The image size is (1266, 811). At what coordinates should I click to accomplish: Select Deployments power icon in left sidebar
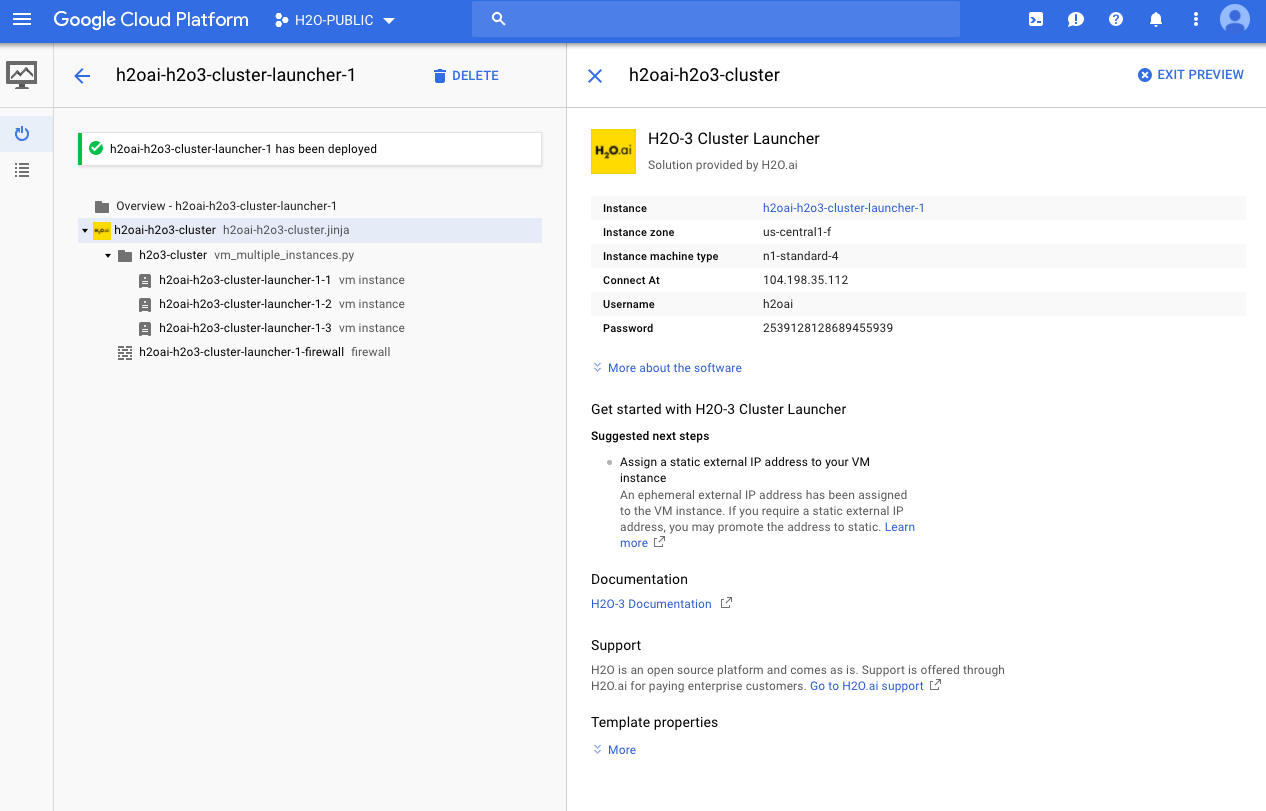(22, 133)
